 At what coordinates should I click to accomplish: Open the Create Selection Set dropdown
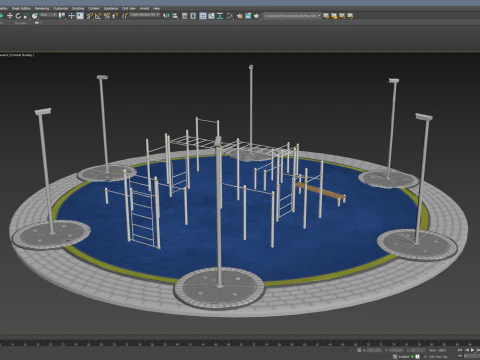click(x=145, y=15)
